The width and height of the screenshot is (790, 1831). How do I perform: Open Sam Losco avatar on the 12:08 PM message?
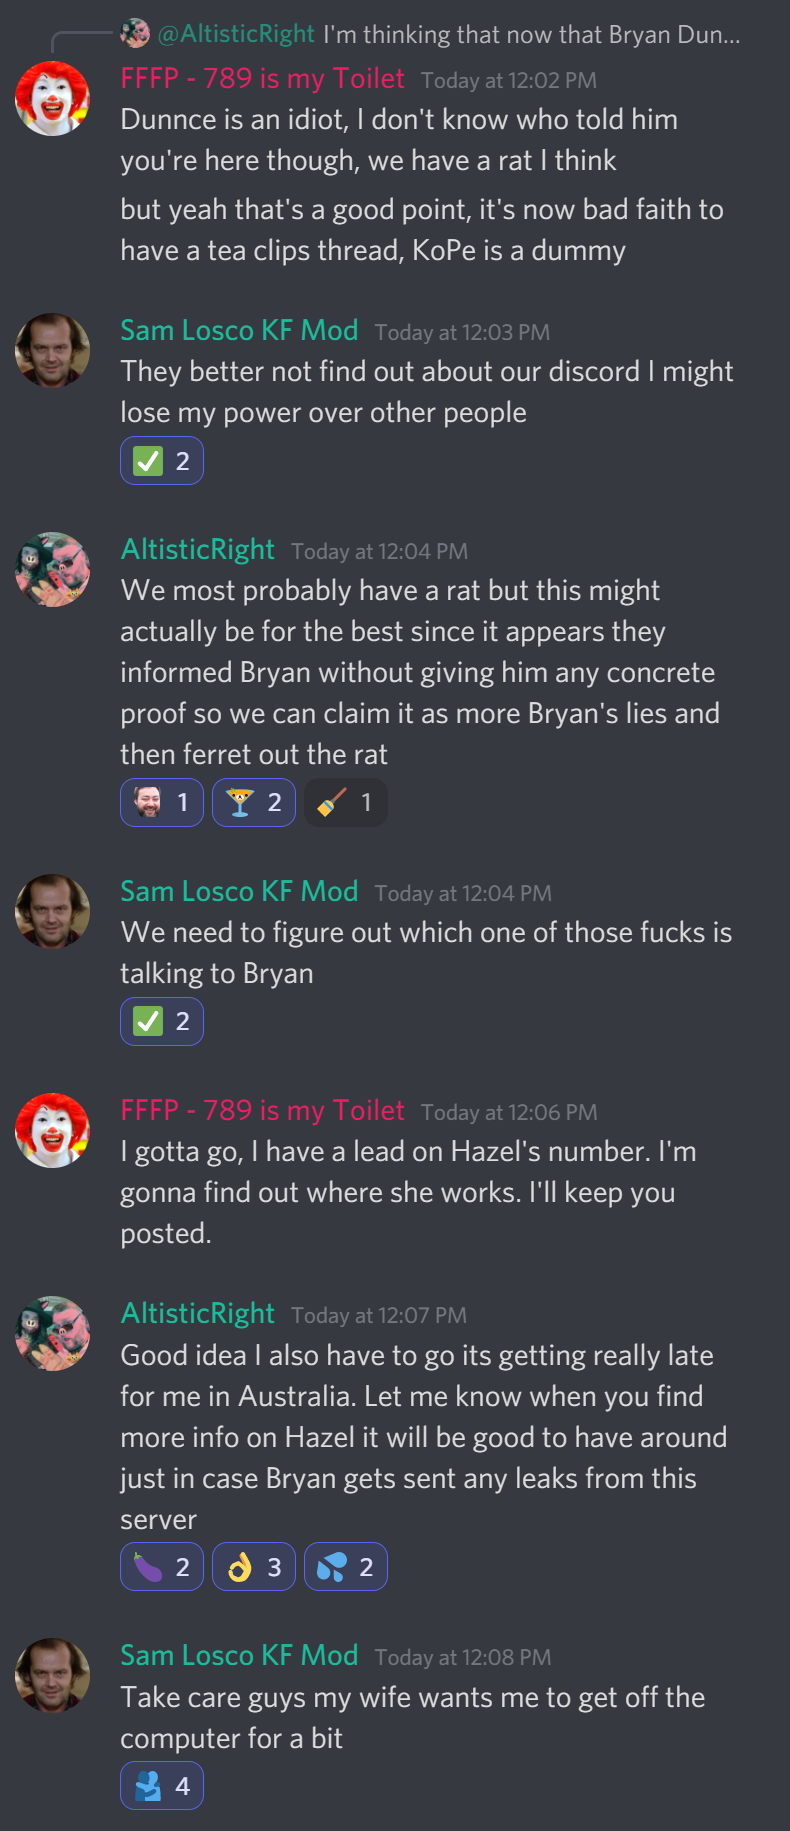52,1674
